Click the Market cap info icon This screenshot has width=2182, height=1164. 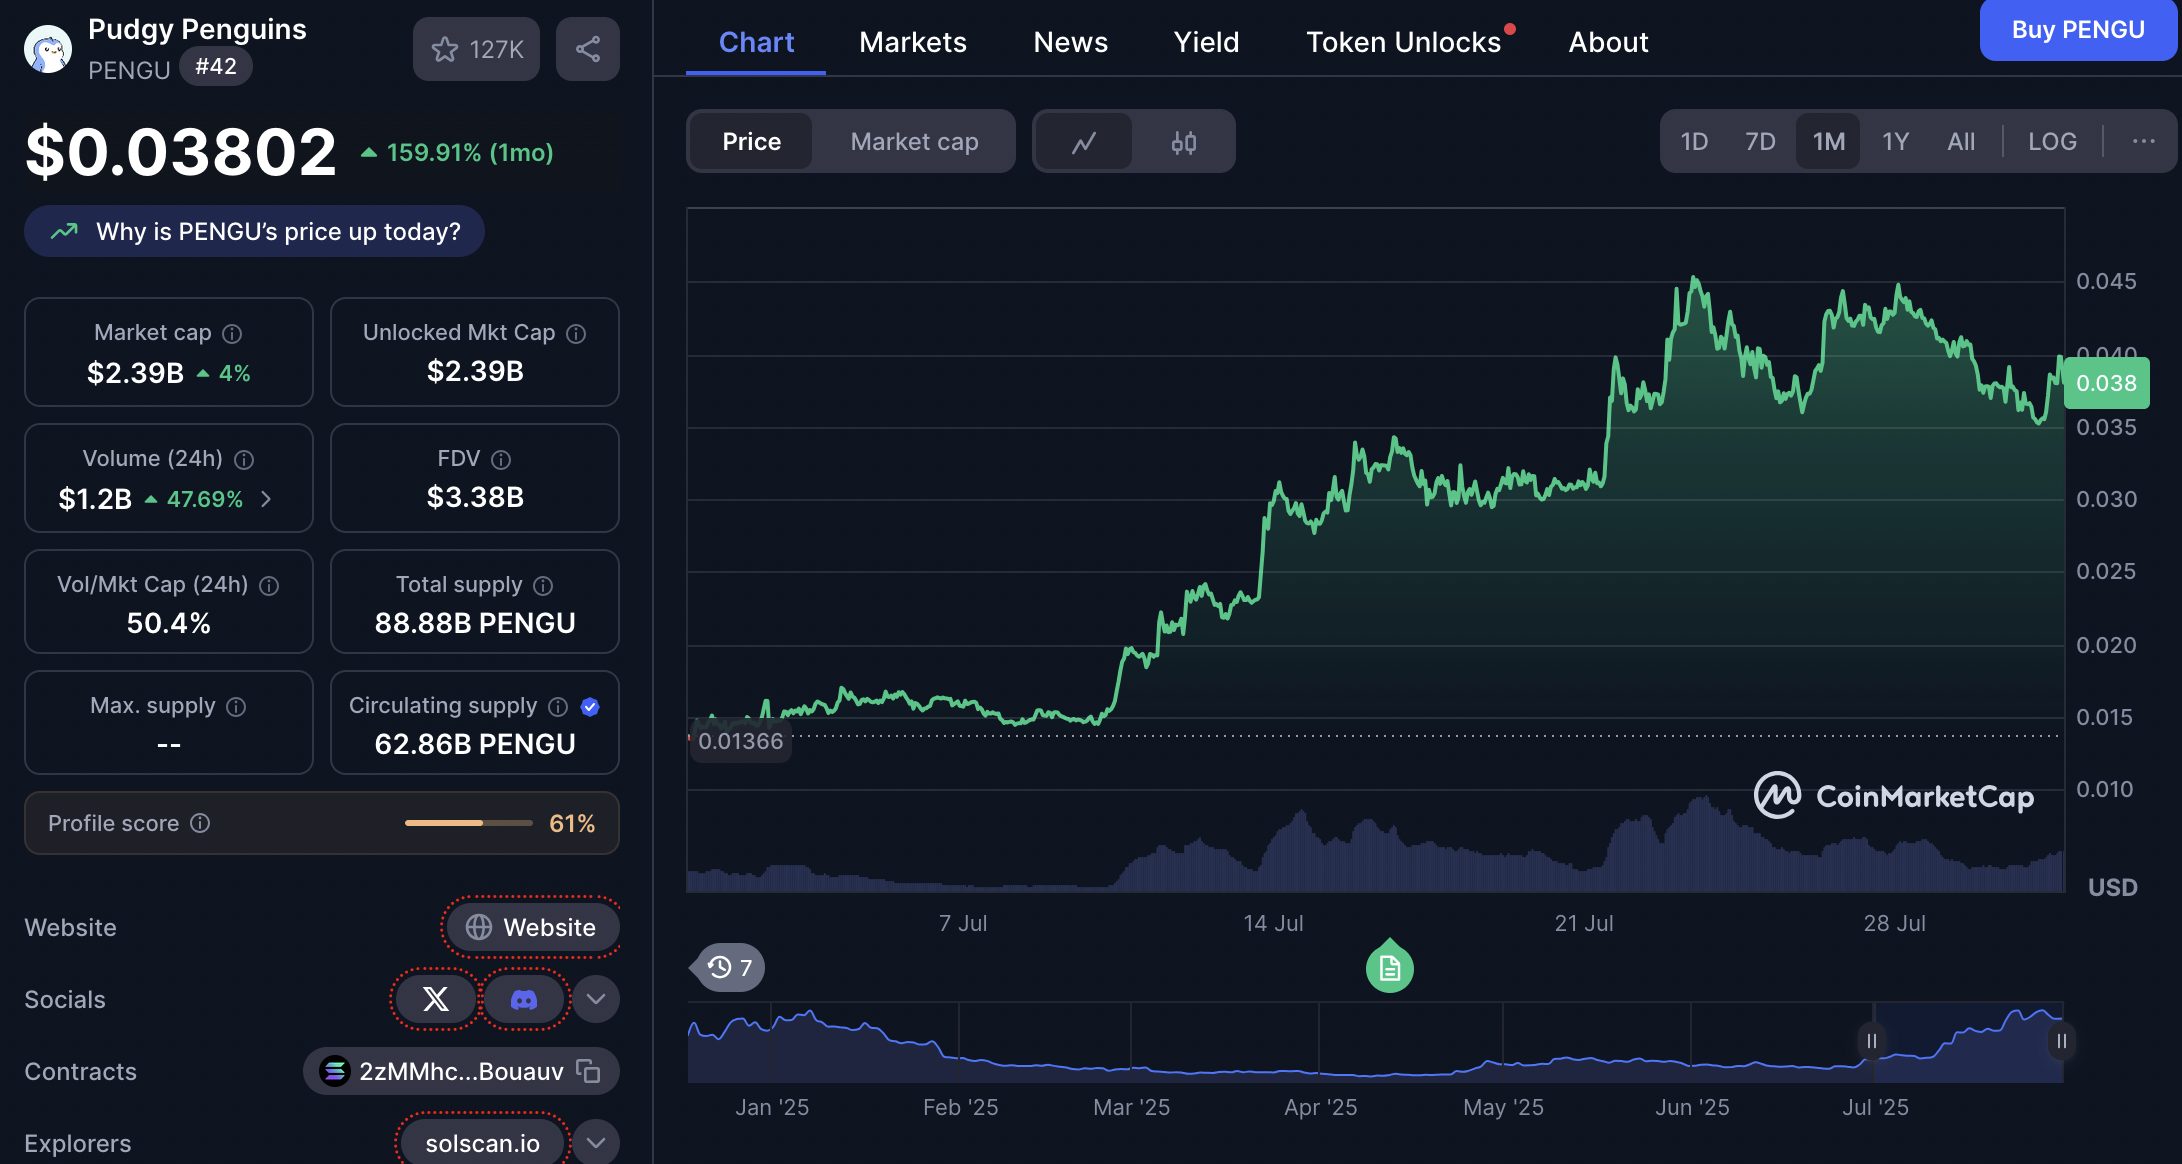(x=232, y=333)
